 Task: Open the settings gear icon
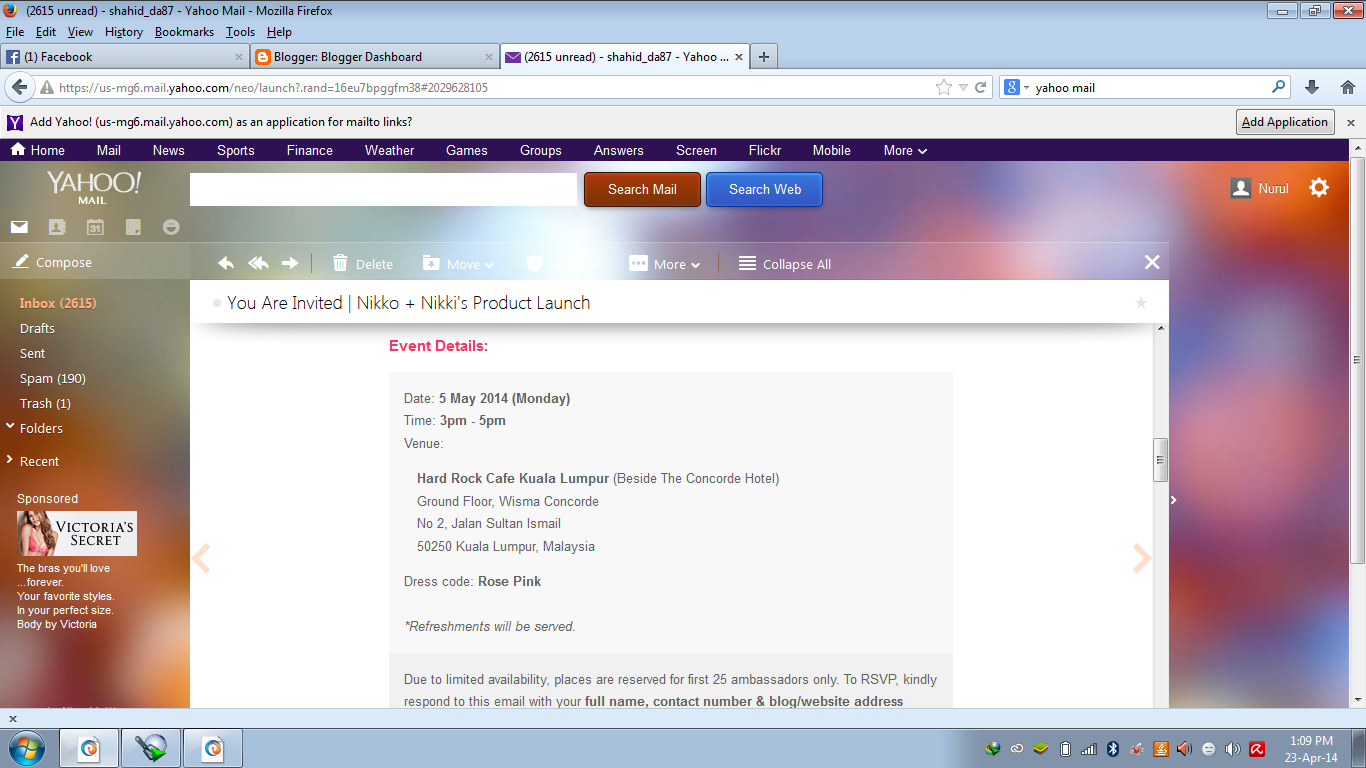click(1319, 187)
